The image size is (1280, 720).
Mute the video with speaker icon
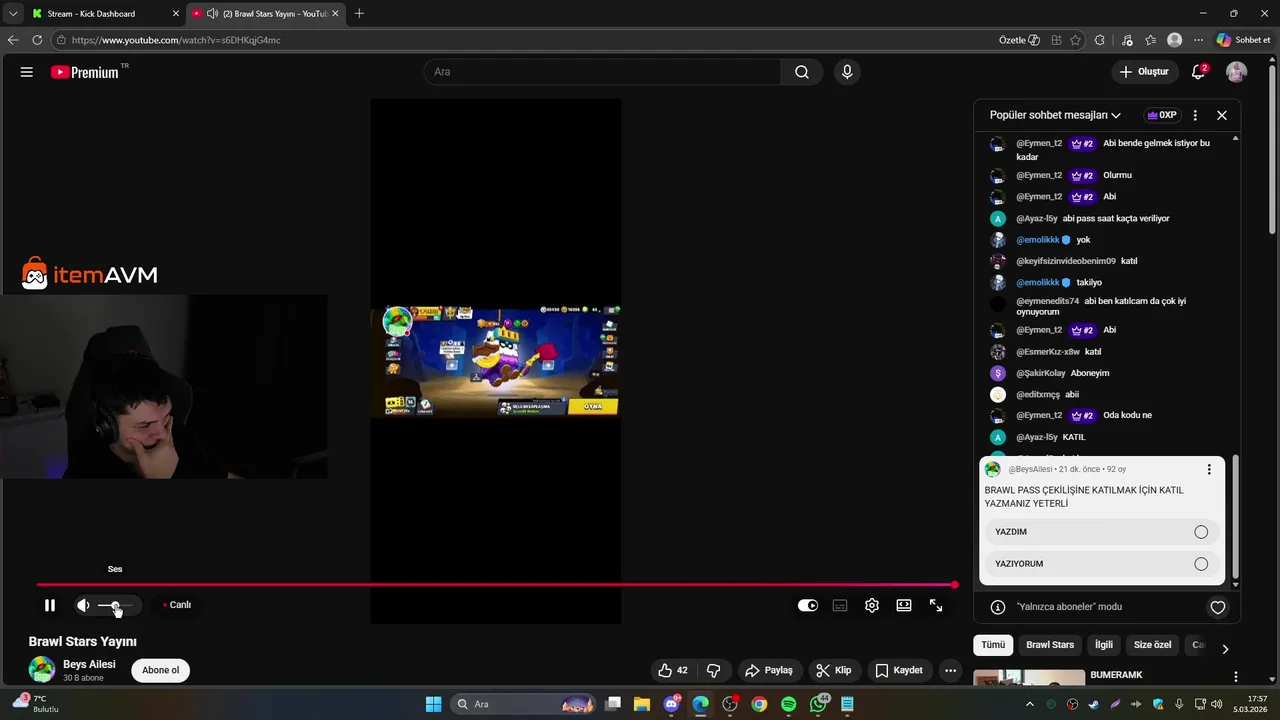83,605
